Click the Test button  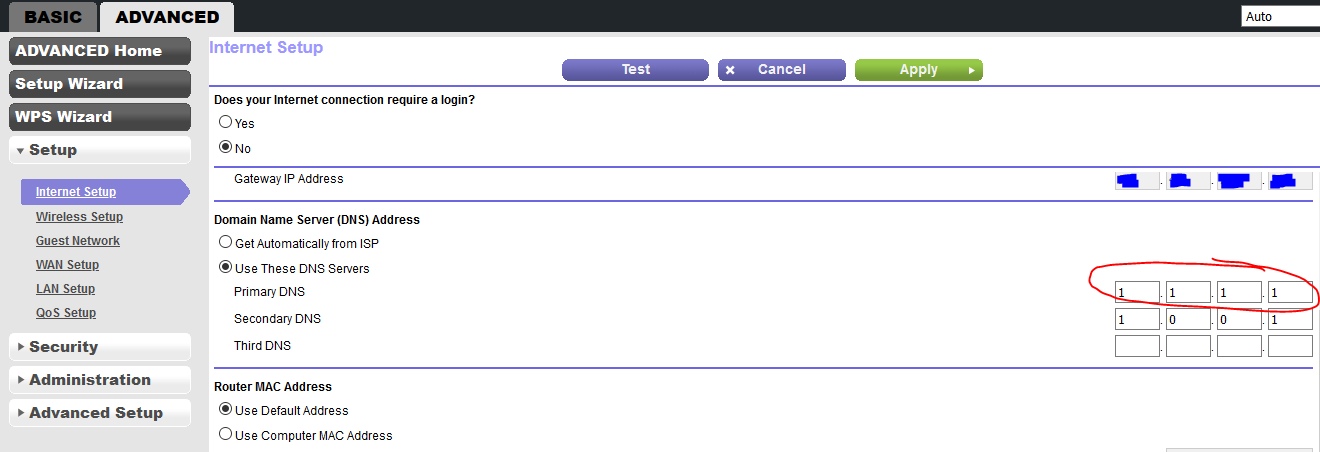coord(636,70)
